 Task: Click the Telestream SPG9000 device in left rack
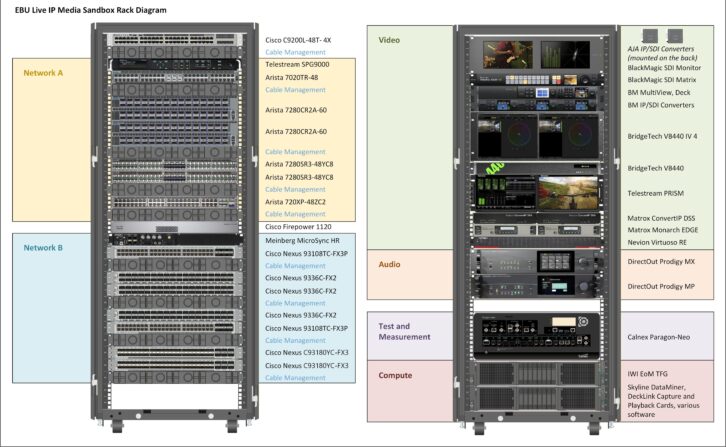[x=178, y=64]
